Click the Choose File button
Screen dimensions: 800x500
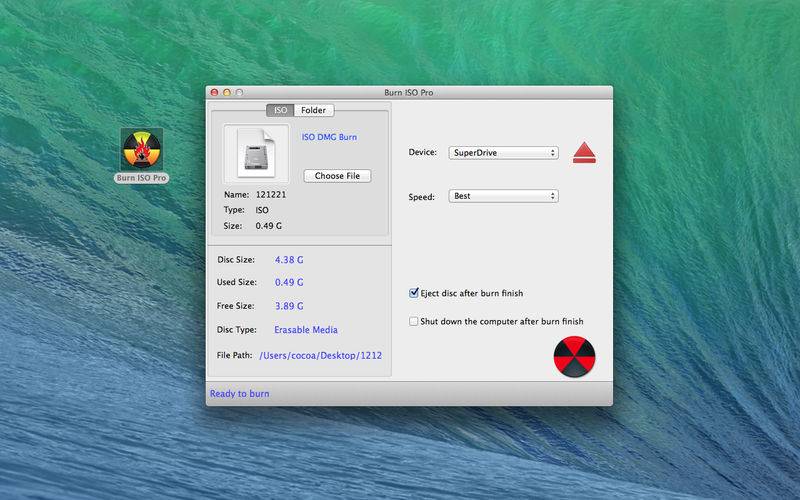(x=337, y=176)
